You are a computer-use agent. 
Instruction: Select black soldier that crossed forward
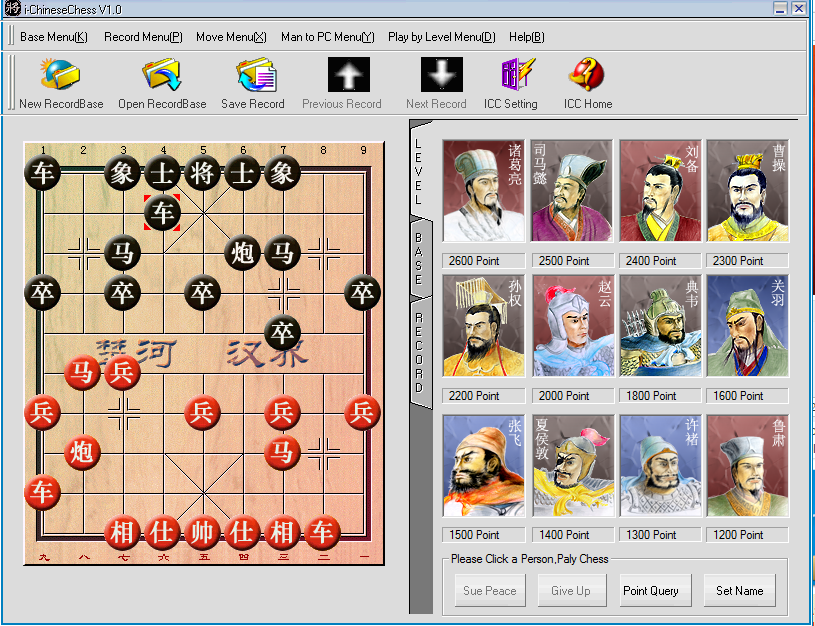point(282,333)
